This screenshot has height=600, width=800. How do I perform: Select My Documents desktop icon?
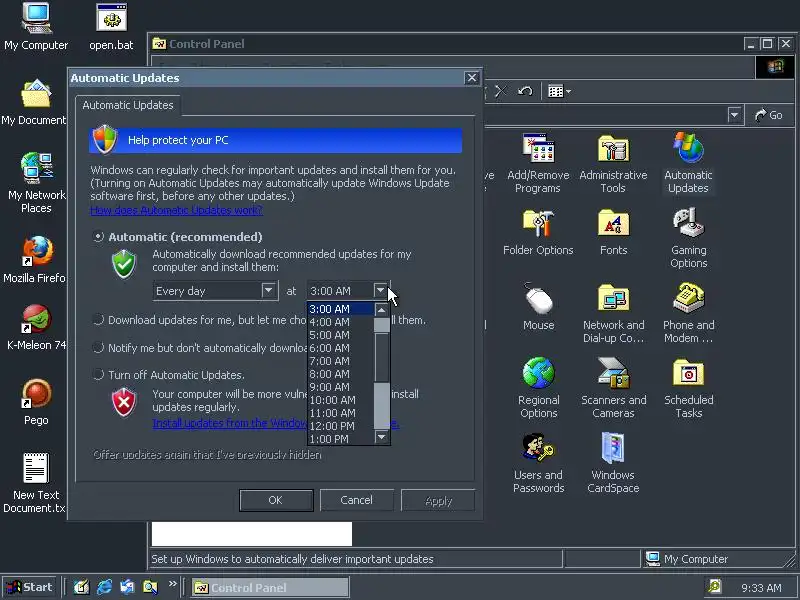pos(34,102)
